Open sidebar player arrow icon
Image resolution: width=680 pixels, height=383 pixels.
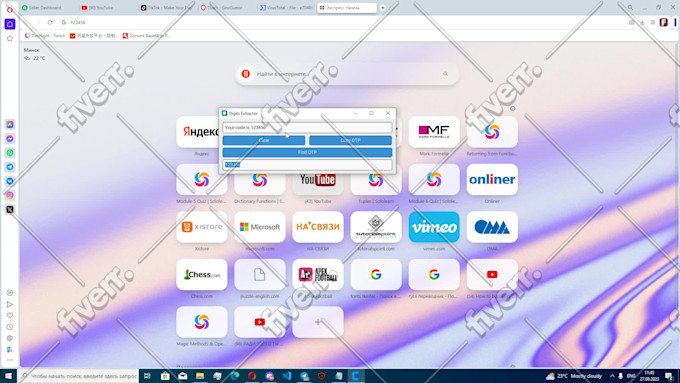10,304
